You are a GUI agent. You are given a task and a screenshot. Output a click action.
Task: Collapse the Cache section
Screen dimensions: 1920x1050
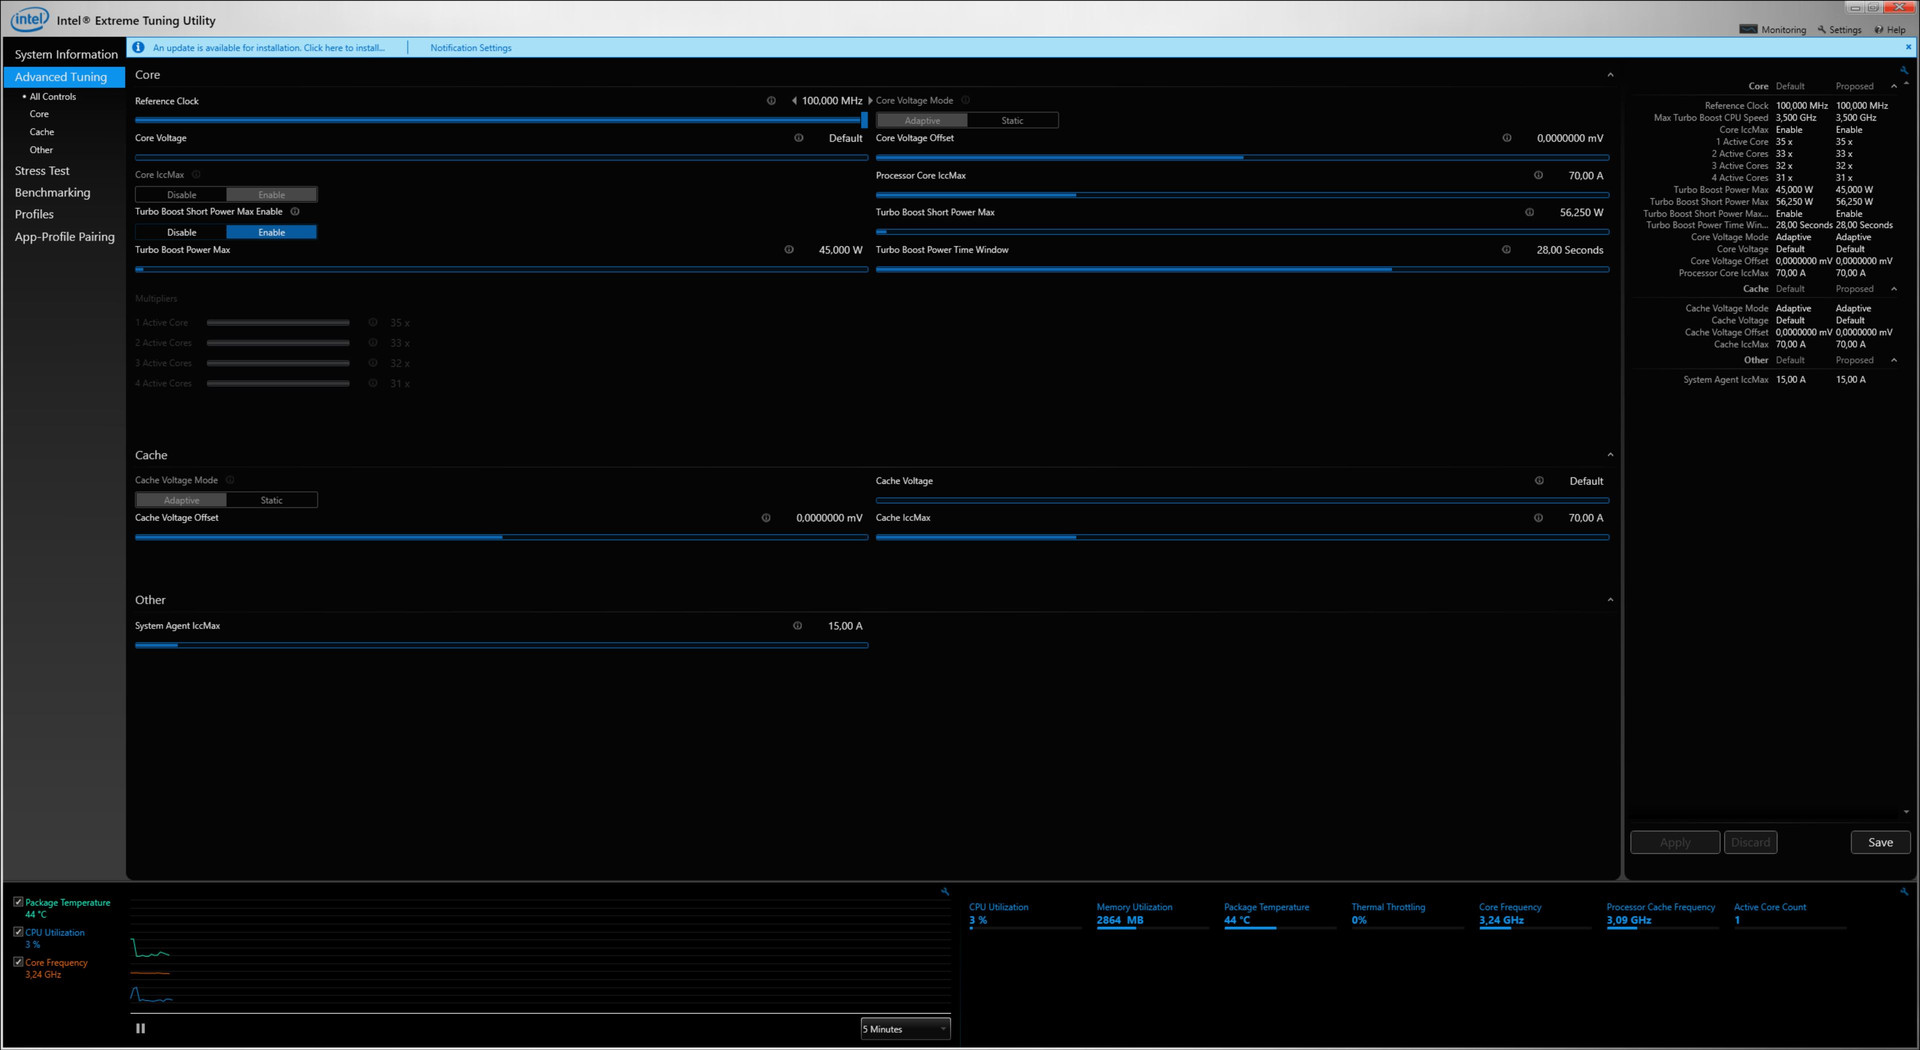[x=1610, y=455]
